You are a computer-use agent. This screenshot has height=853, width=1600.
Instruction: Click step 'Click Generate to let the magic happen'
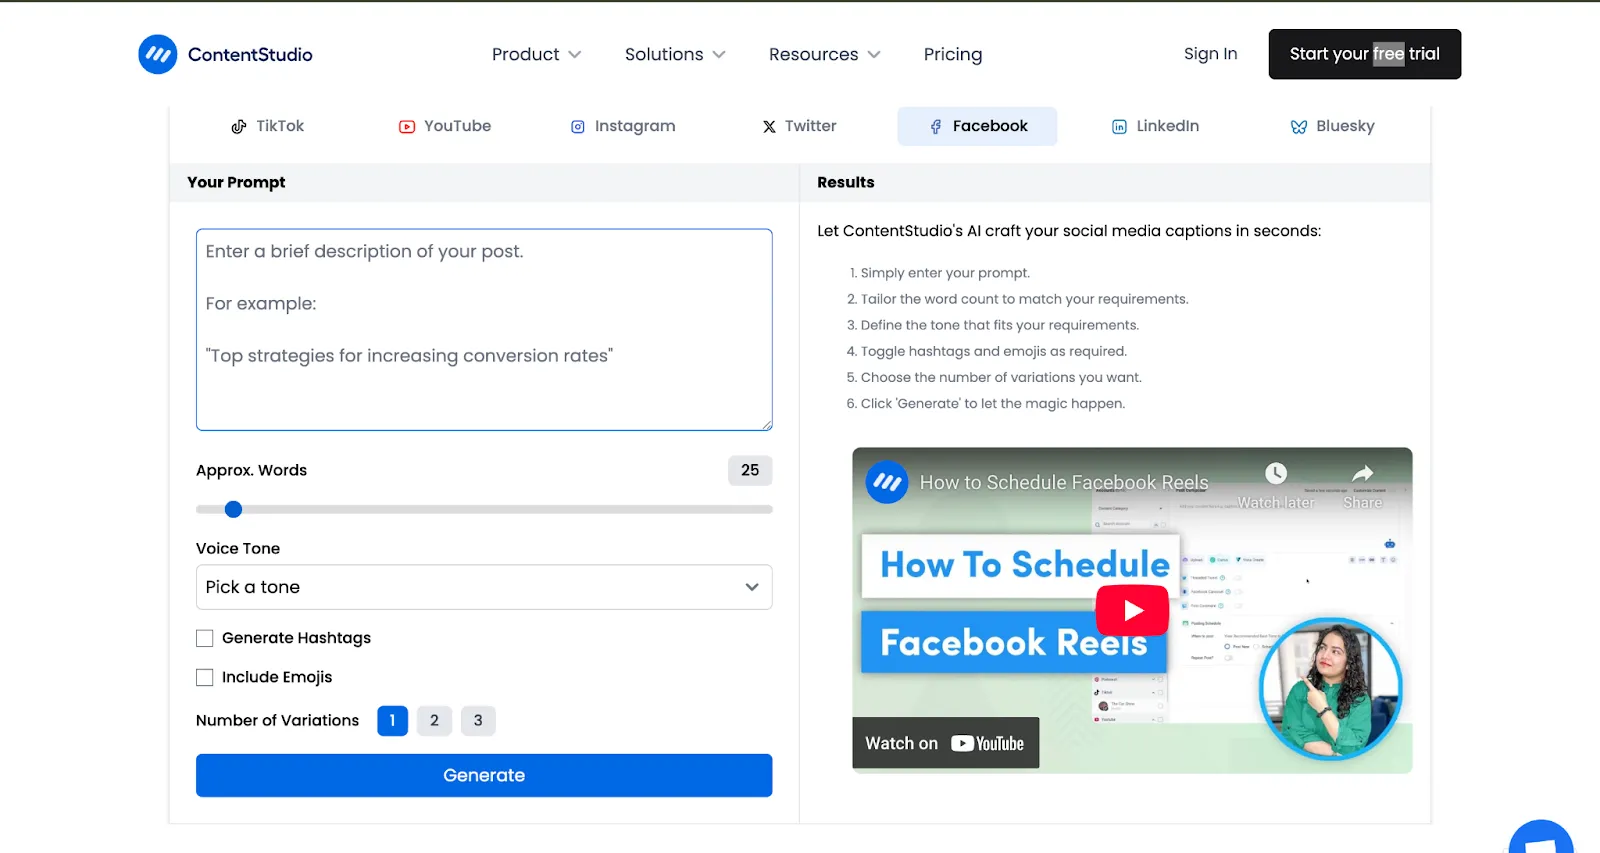[x=986, y=404]
